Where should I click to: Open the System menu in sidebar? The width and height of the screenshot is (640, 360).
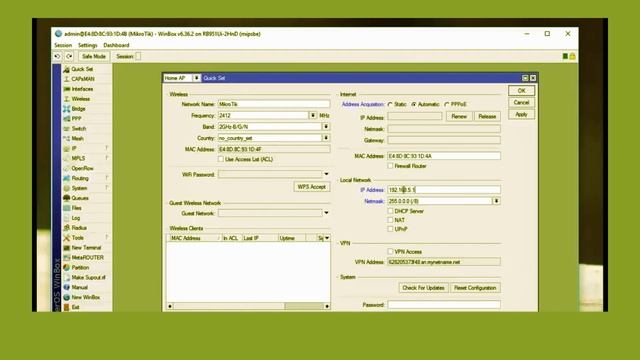pyautogui.click(x=79, y=188)
